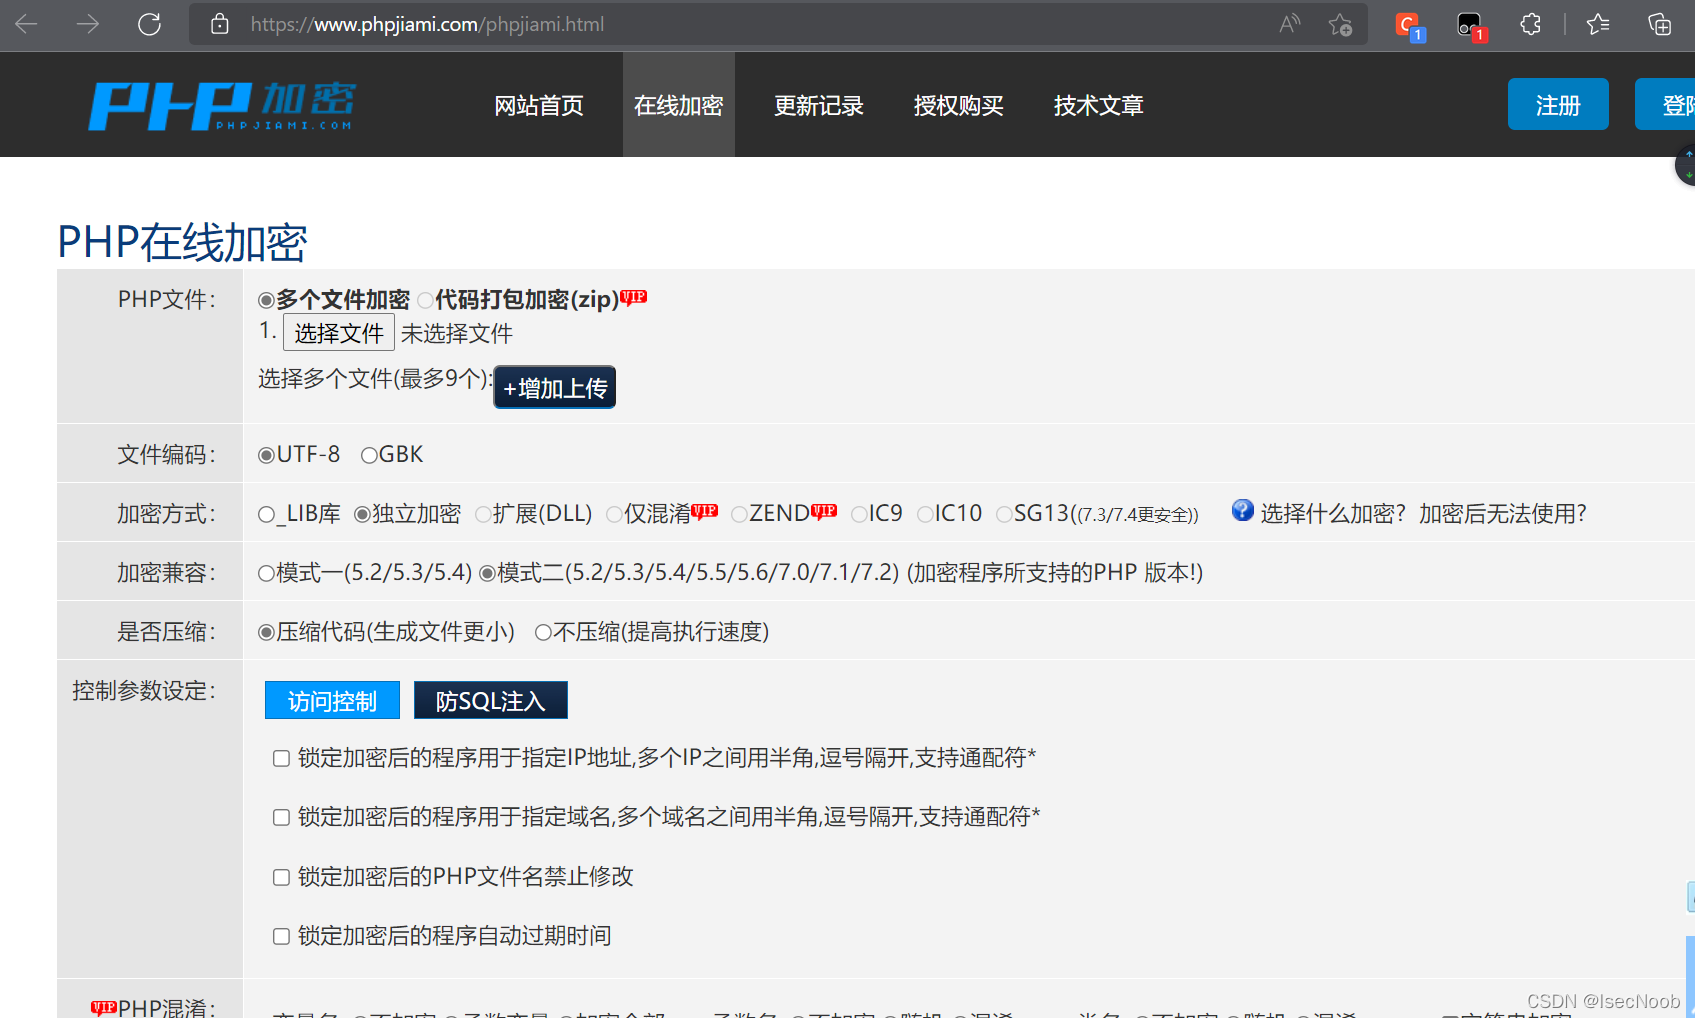Open favorites via the star toolbar icon
The image size is (1695, 1018).
click(x=1597, y=24)
